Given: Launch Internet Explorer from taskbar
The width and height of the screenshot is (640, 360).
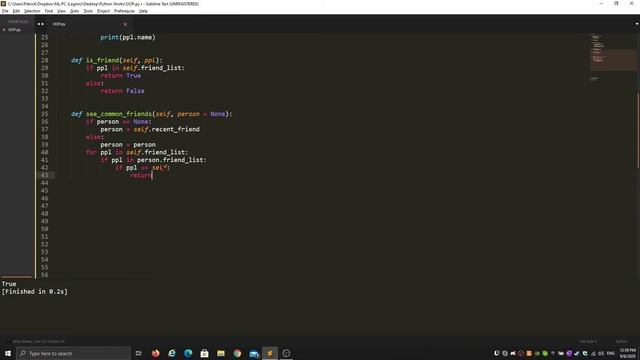Looking at the screenshot, I should click(x=172, y=353).
